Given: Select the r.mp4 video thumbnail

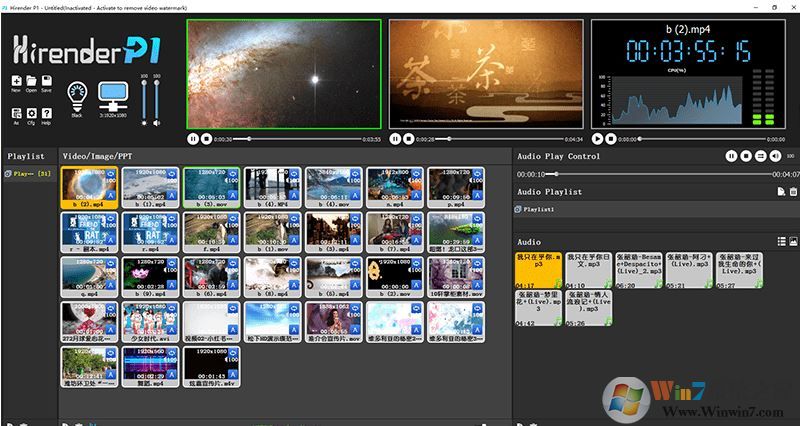Looking at the screenshot, I should (x=151, y=232).
